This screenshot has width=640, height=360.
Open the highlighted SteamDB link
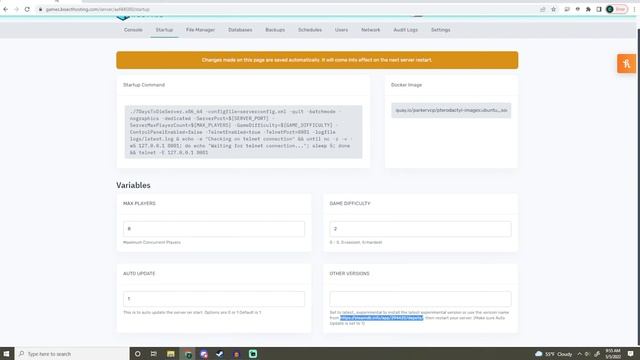pos(382,318)
